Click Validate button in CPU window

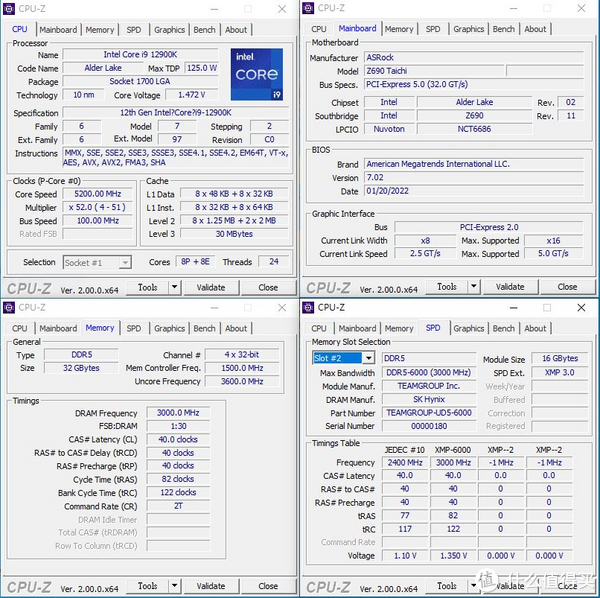coord(211,287)
